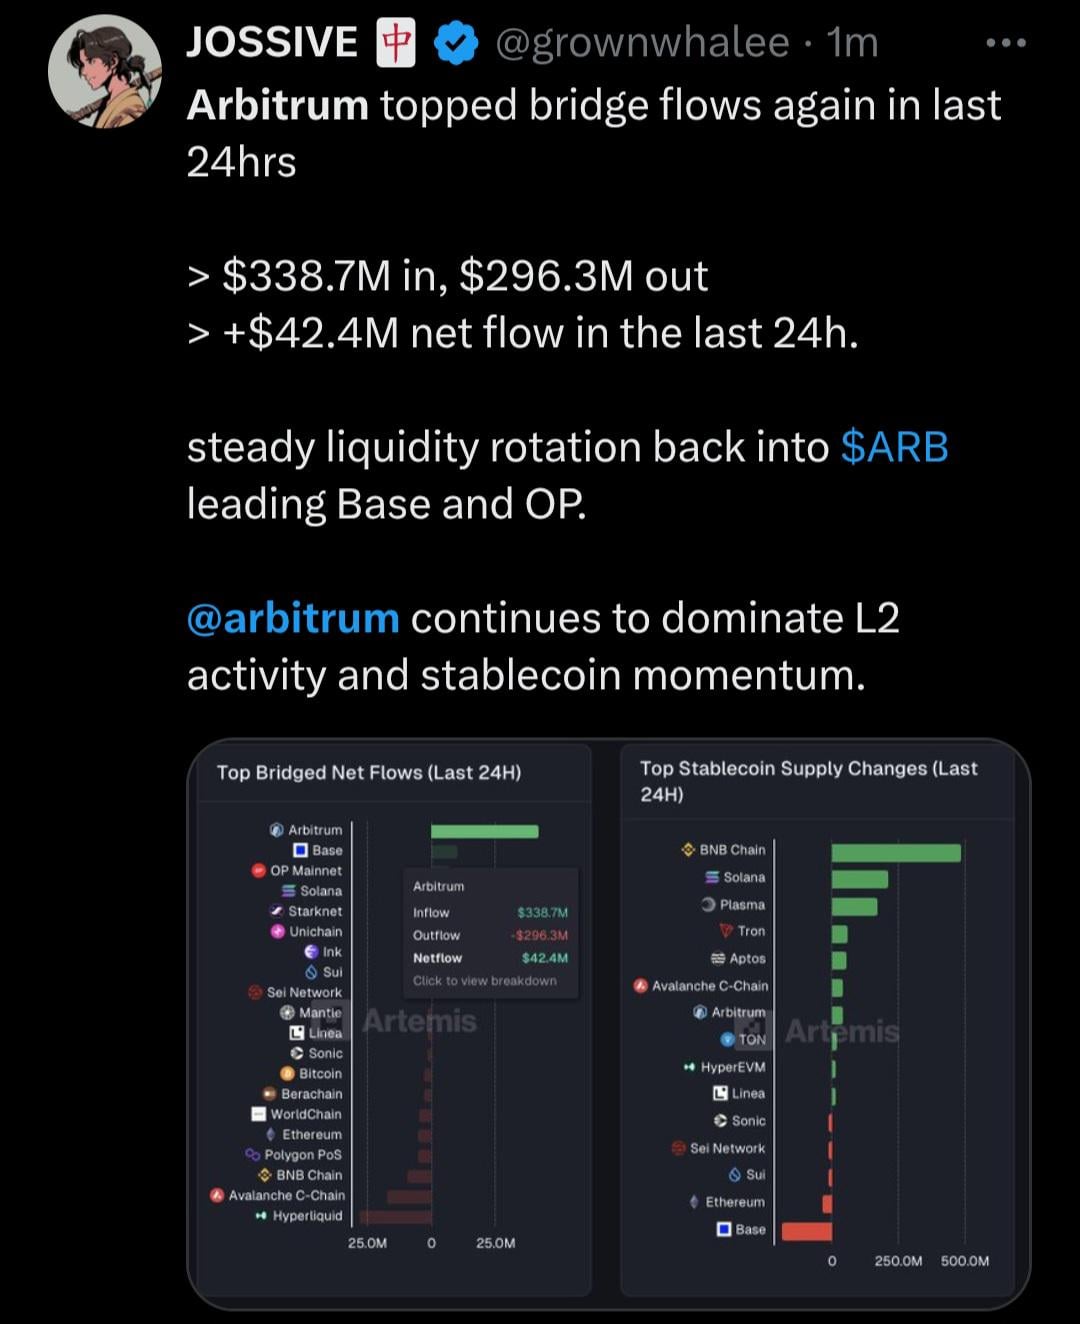Follow the @arbitrum mention link
The width and height of the screenshot is (1080, 1324).
click(293, 618)
